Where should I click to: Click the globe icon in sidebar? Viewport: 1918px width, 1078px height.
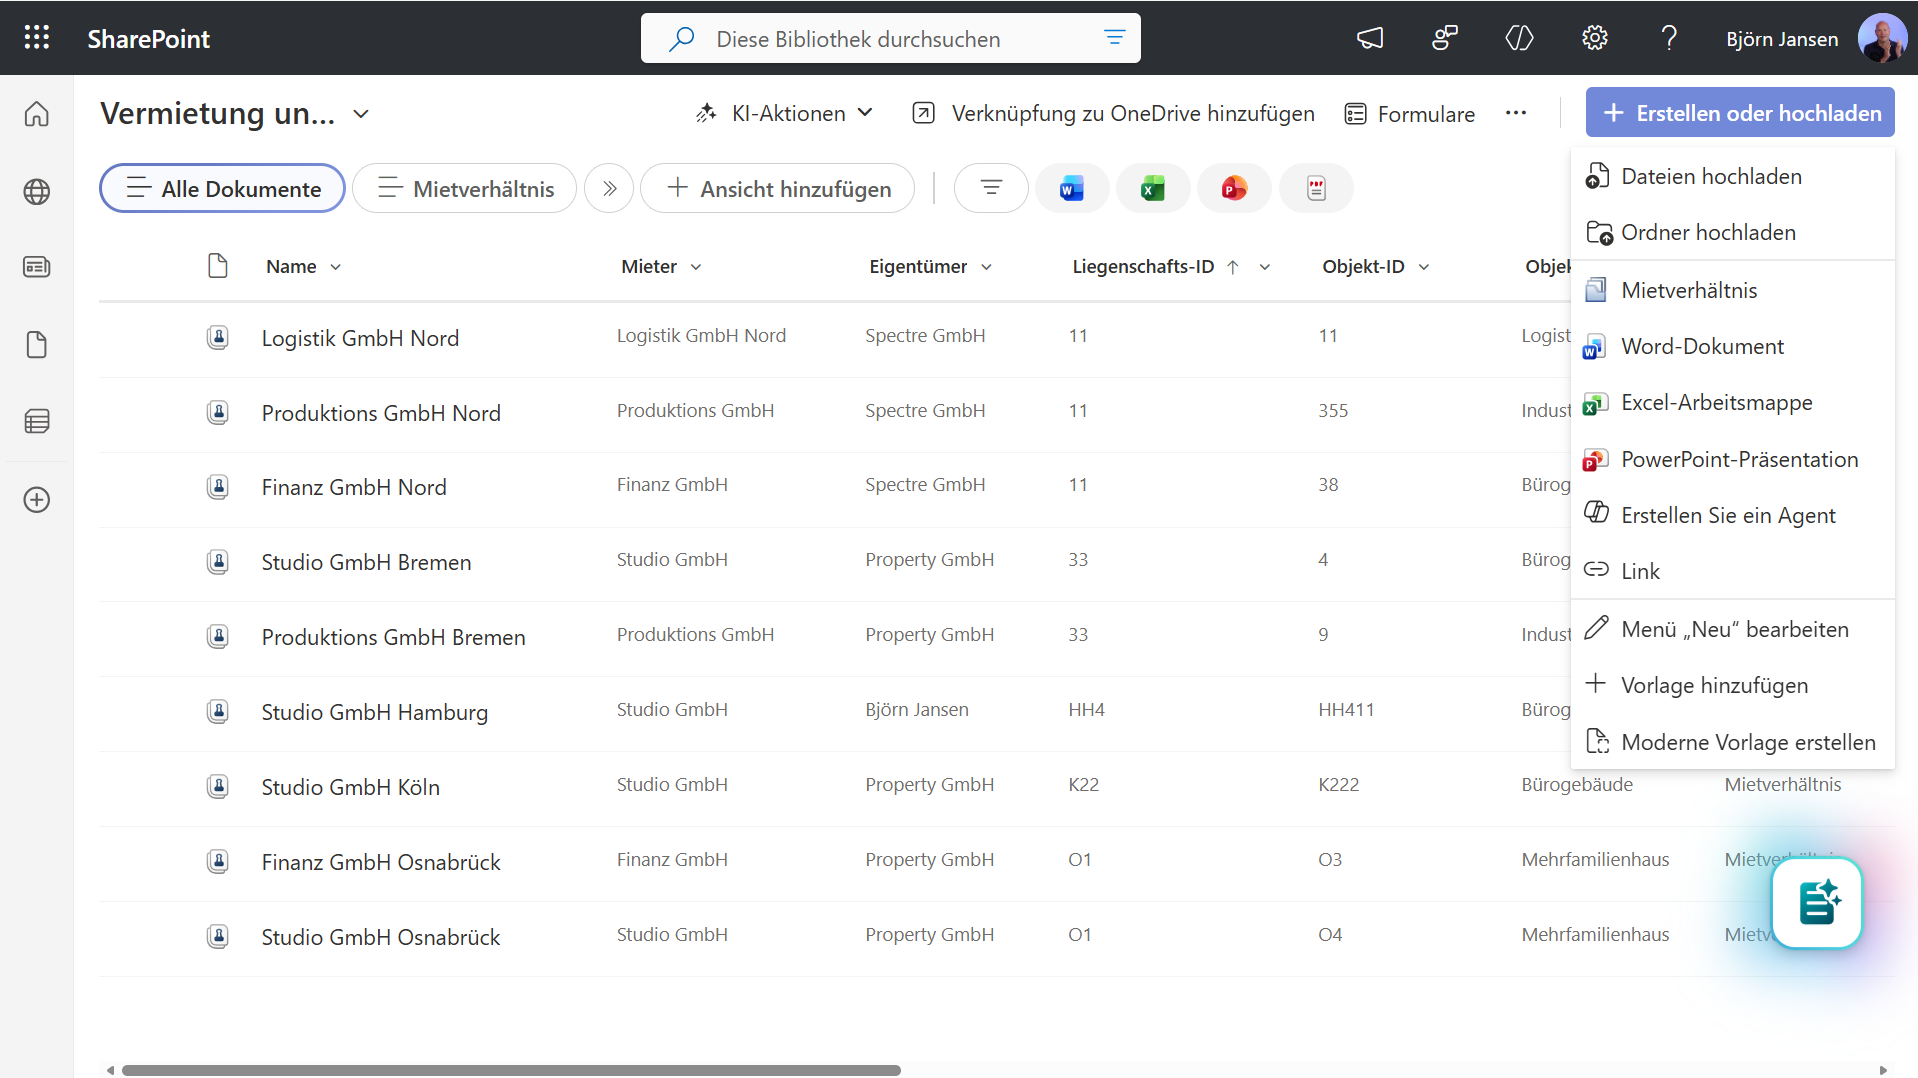pyautogui.click(x=37, y=192)
